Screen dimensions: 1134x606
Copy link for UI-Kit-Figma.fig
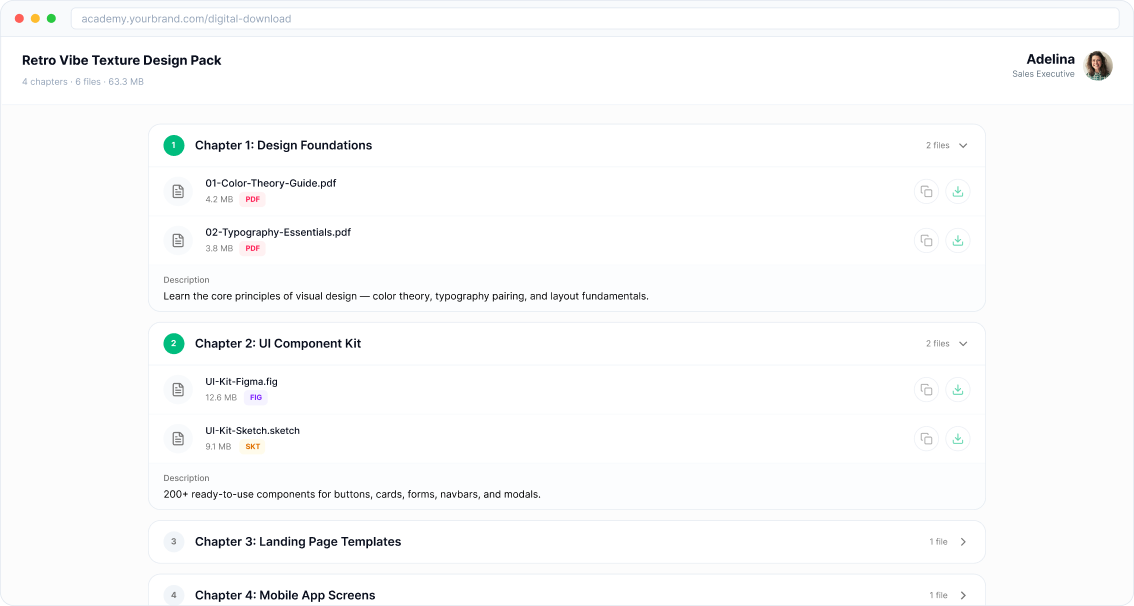click(x=926, y=389)
